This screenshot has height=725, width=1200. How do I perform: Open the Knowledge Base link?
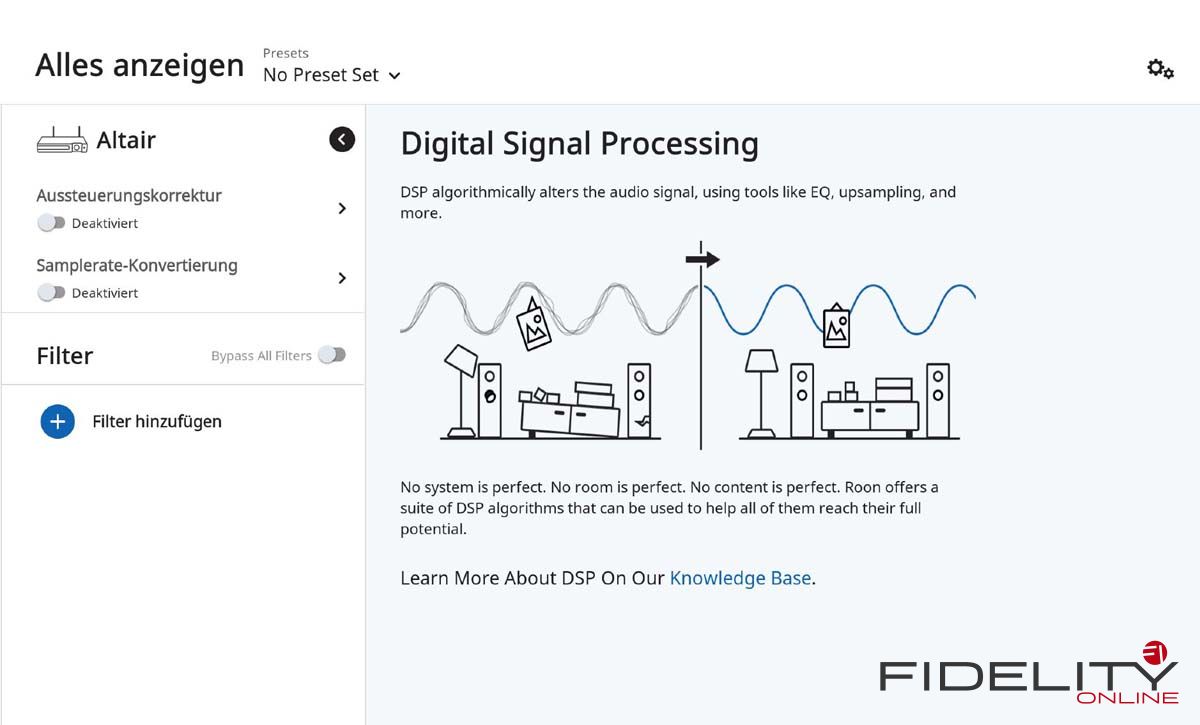tap(740, 578)
